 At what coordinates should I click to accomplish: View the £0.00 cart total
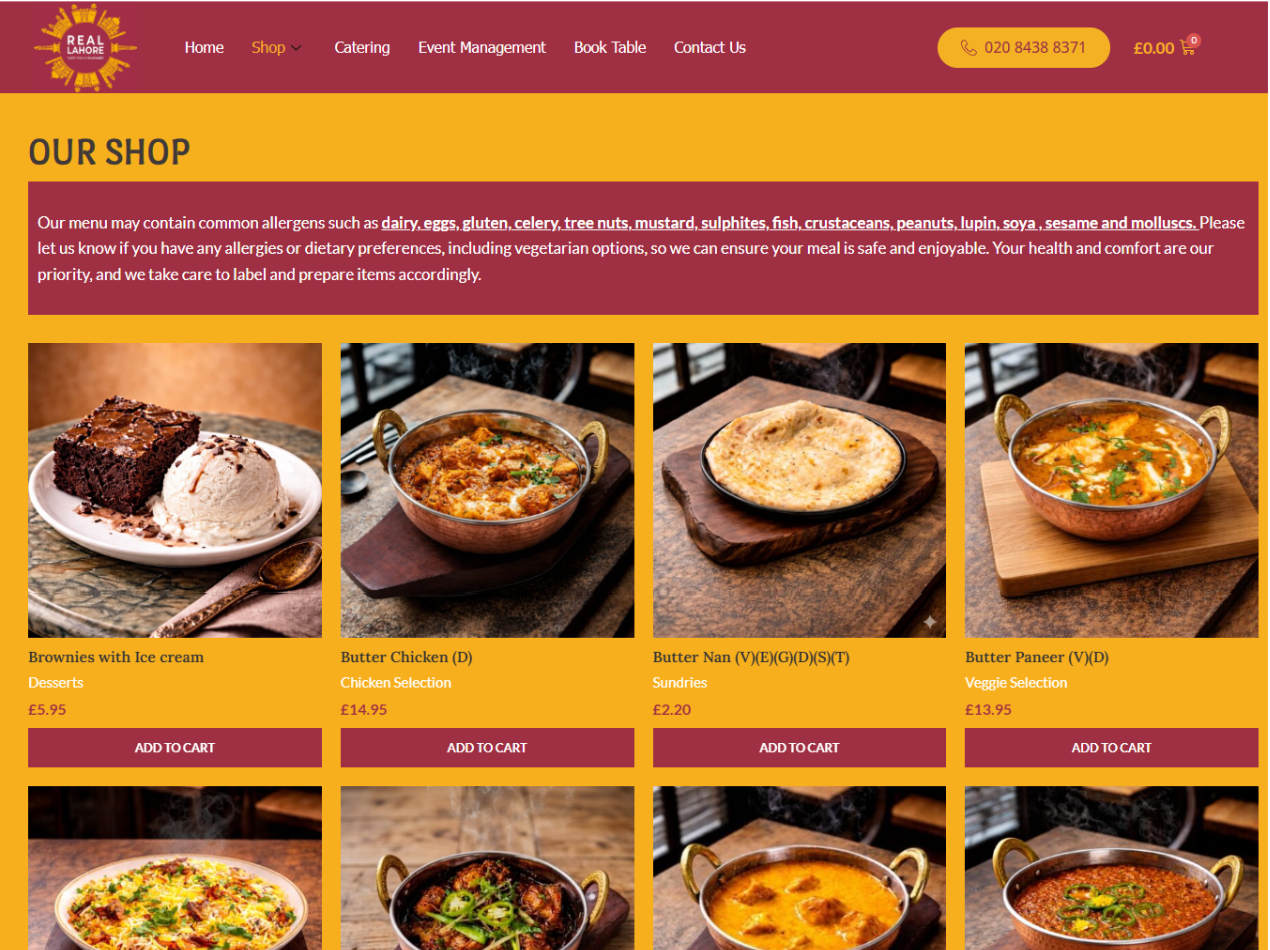1154,47
